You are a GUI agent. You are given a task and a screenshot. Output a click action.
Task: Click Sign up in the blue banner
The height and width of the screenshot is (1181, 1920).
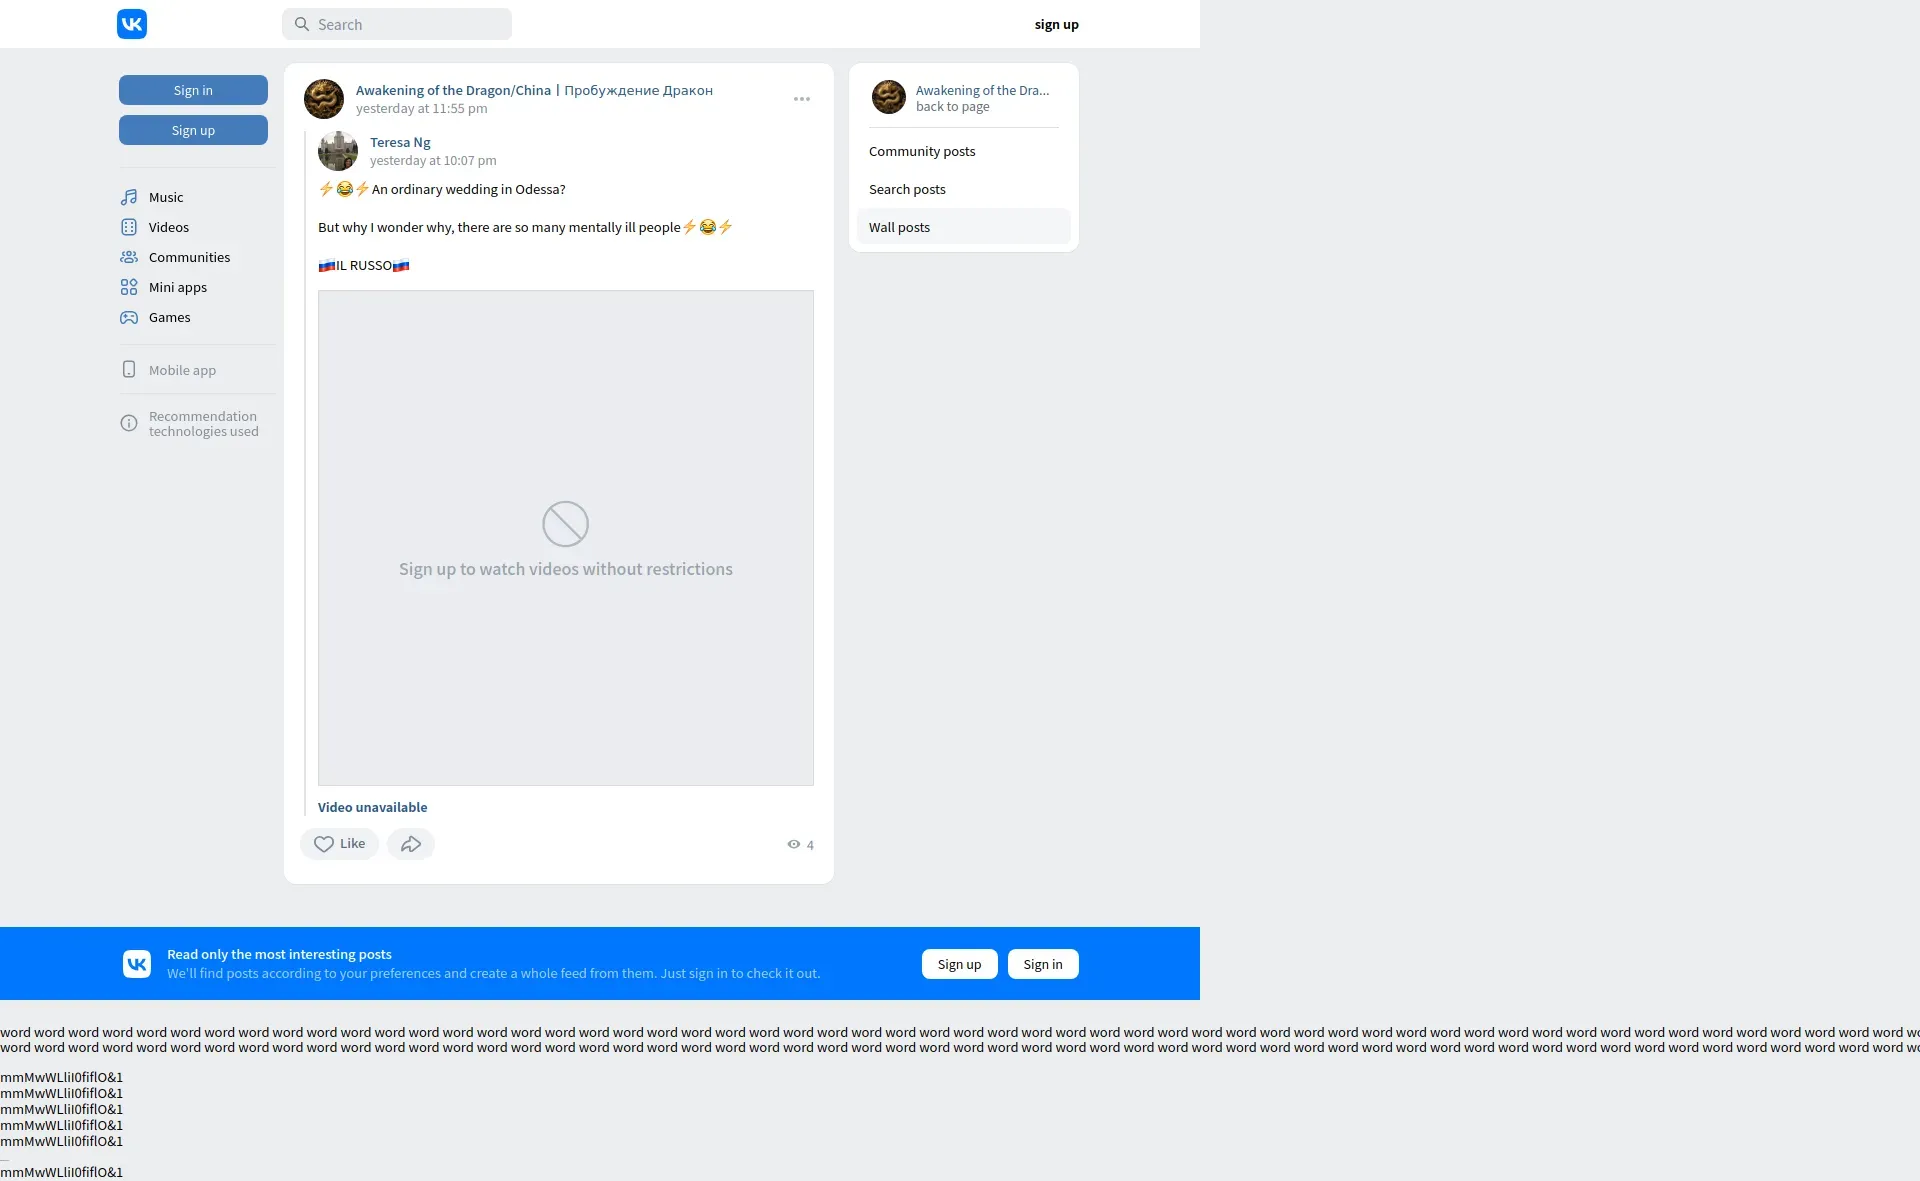(x=959, y=964)
